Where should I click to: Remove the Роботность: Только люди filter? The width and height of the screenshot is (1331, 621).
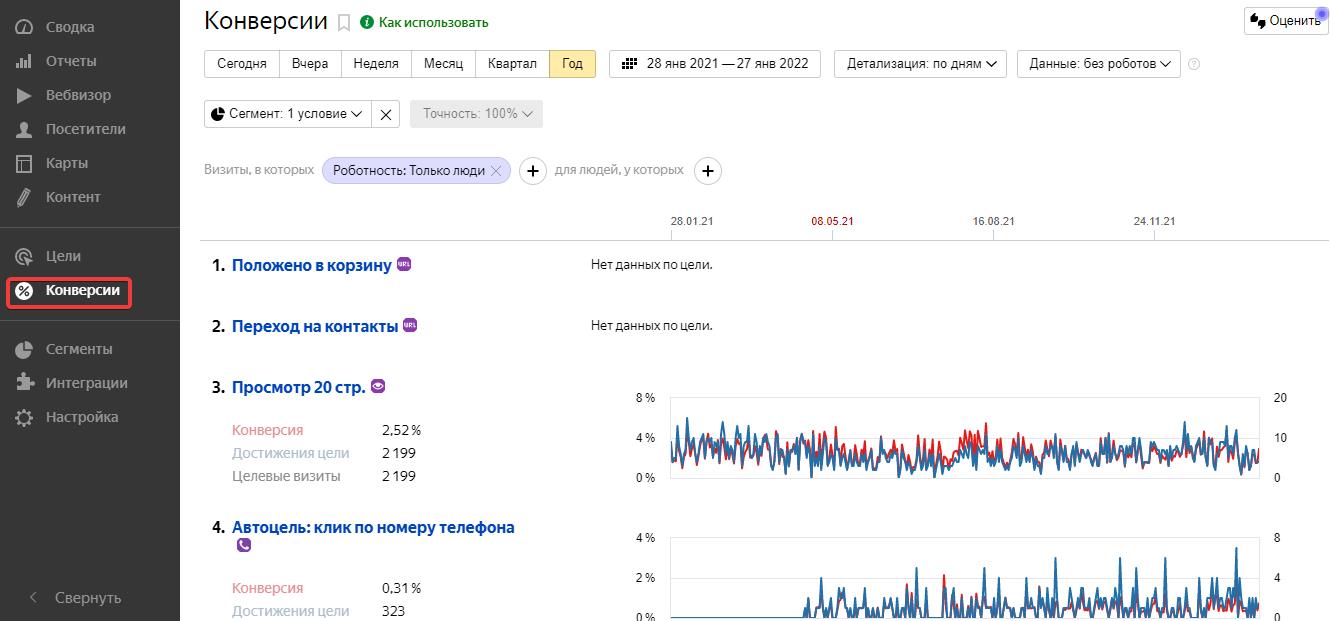tap(494, 171)
